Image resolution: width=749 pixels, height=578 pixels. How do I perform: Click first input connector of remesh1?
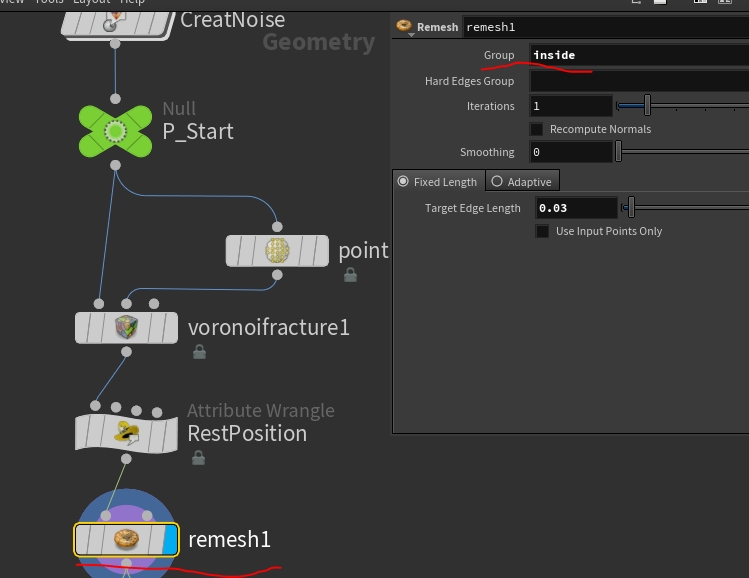(106, 516)
